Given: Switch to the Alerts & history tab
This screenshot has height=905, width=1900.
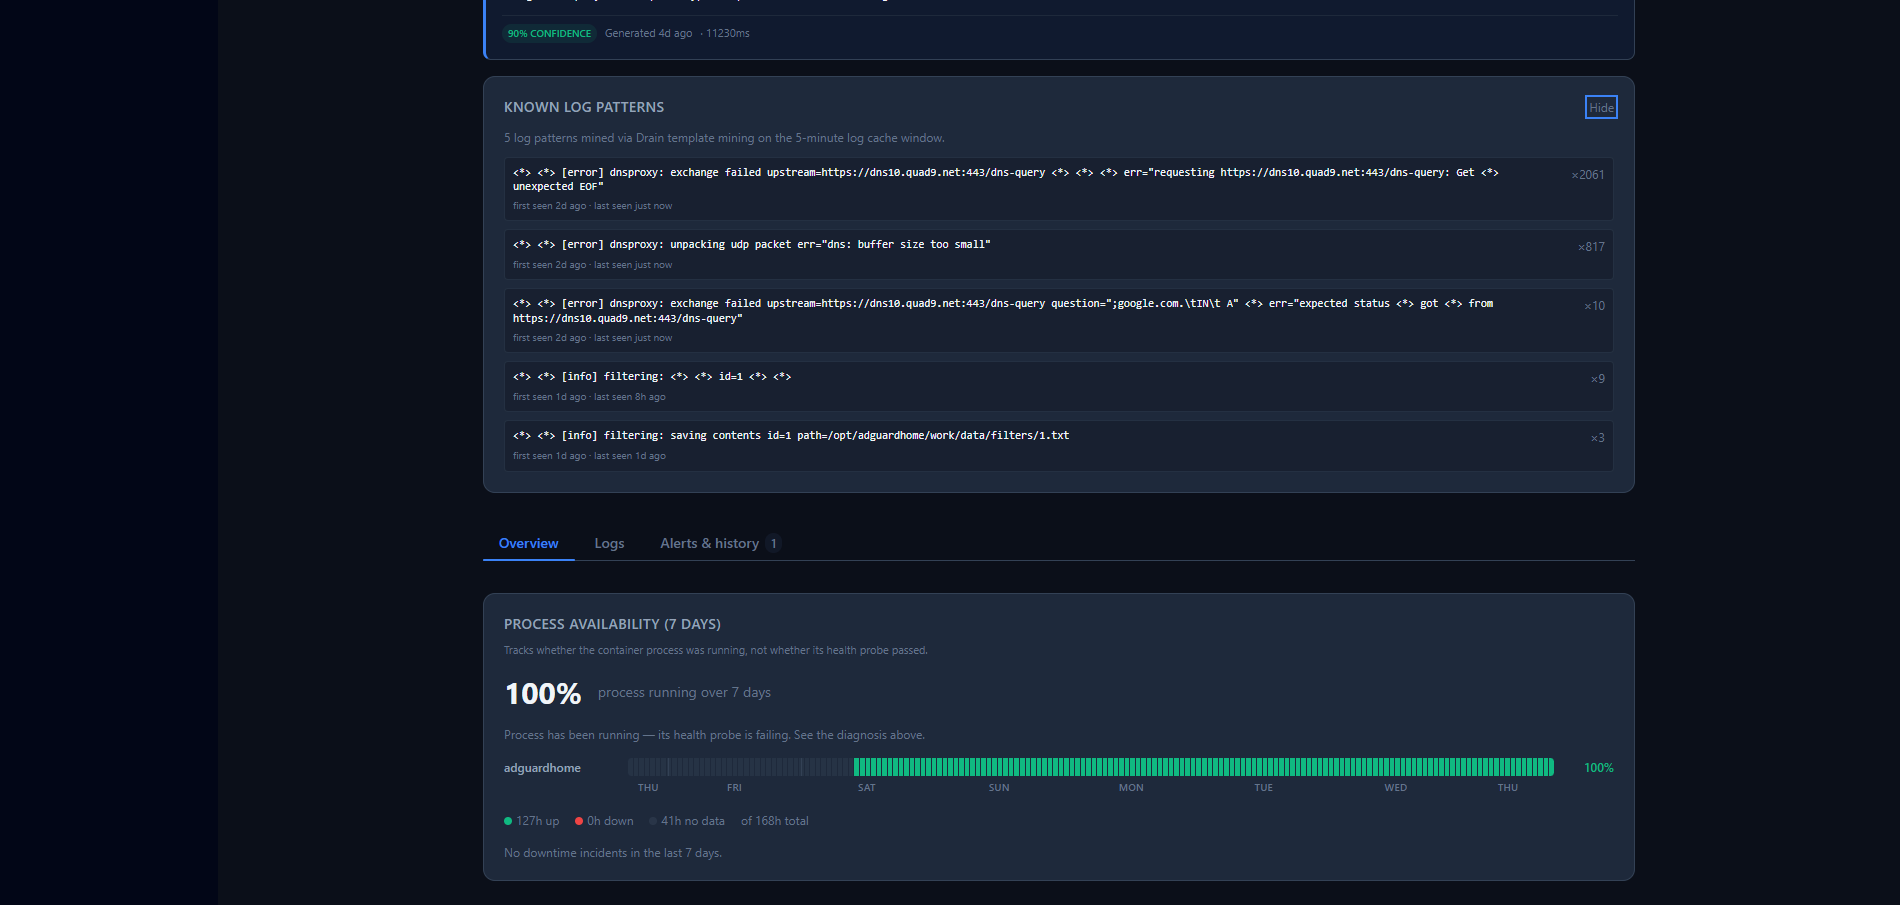Looking at the screenshot, I should [x=711, y=543].
